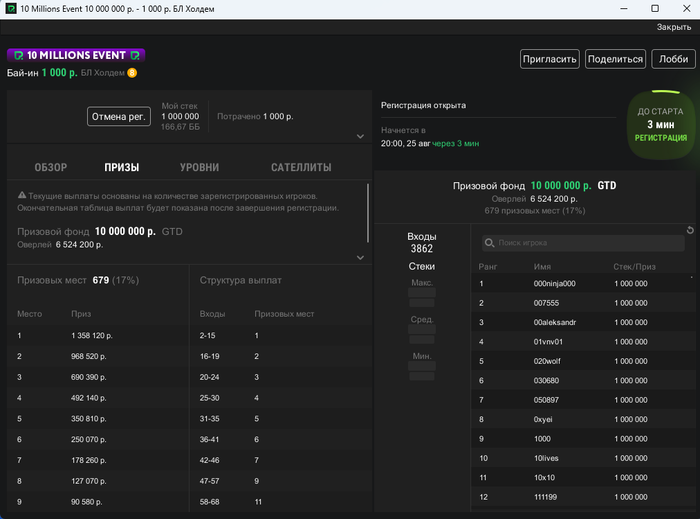This screenshot has height=519, width=700.
Task: Click the warning triangle icon beside payouts notice
Action: (21, 195)
